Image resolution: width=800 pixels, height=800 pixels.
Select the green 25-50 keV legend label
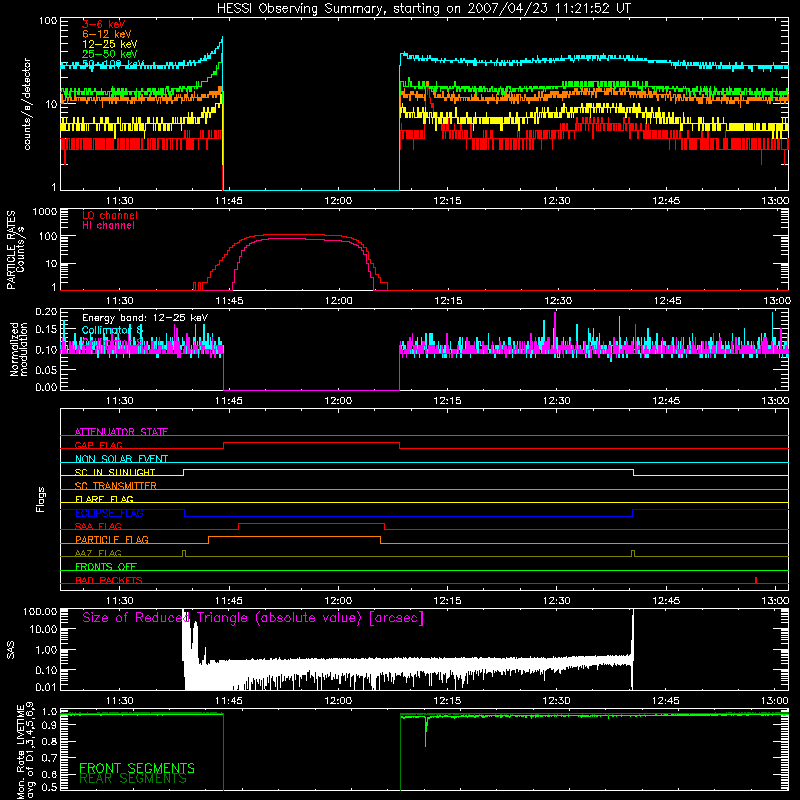[110, 54]
